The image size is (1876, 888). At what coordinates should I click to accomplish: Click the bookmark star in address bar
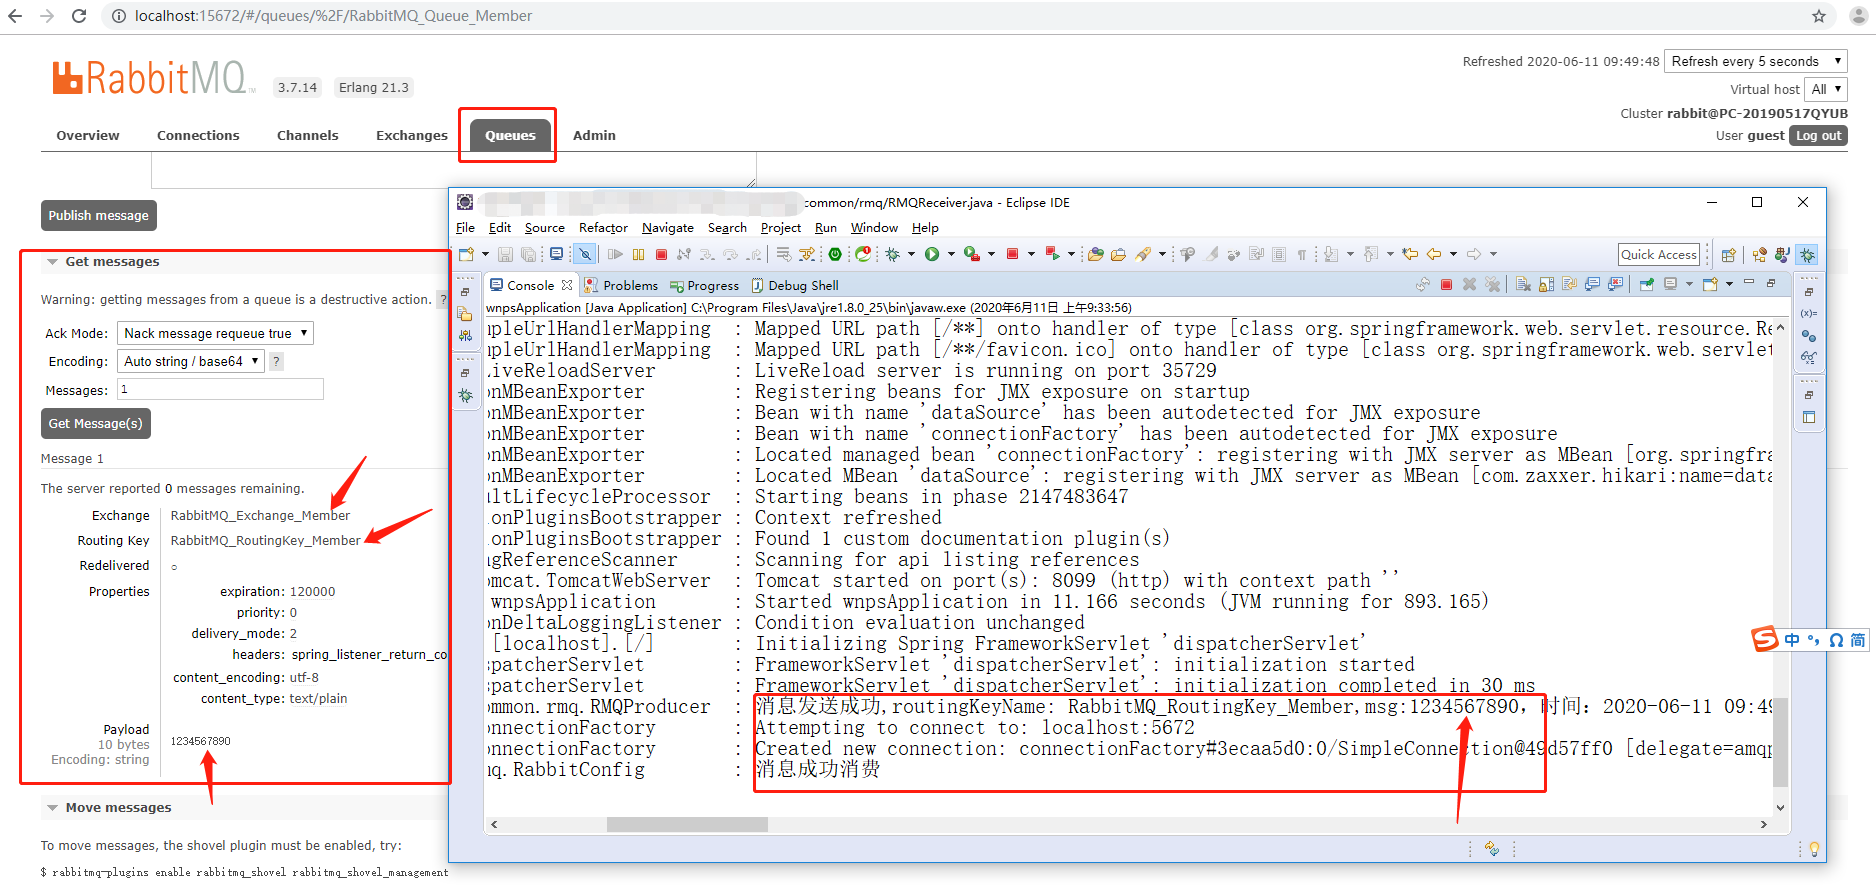(x=1819, y=16)
